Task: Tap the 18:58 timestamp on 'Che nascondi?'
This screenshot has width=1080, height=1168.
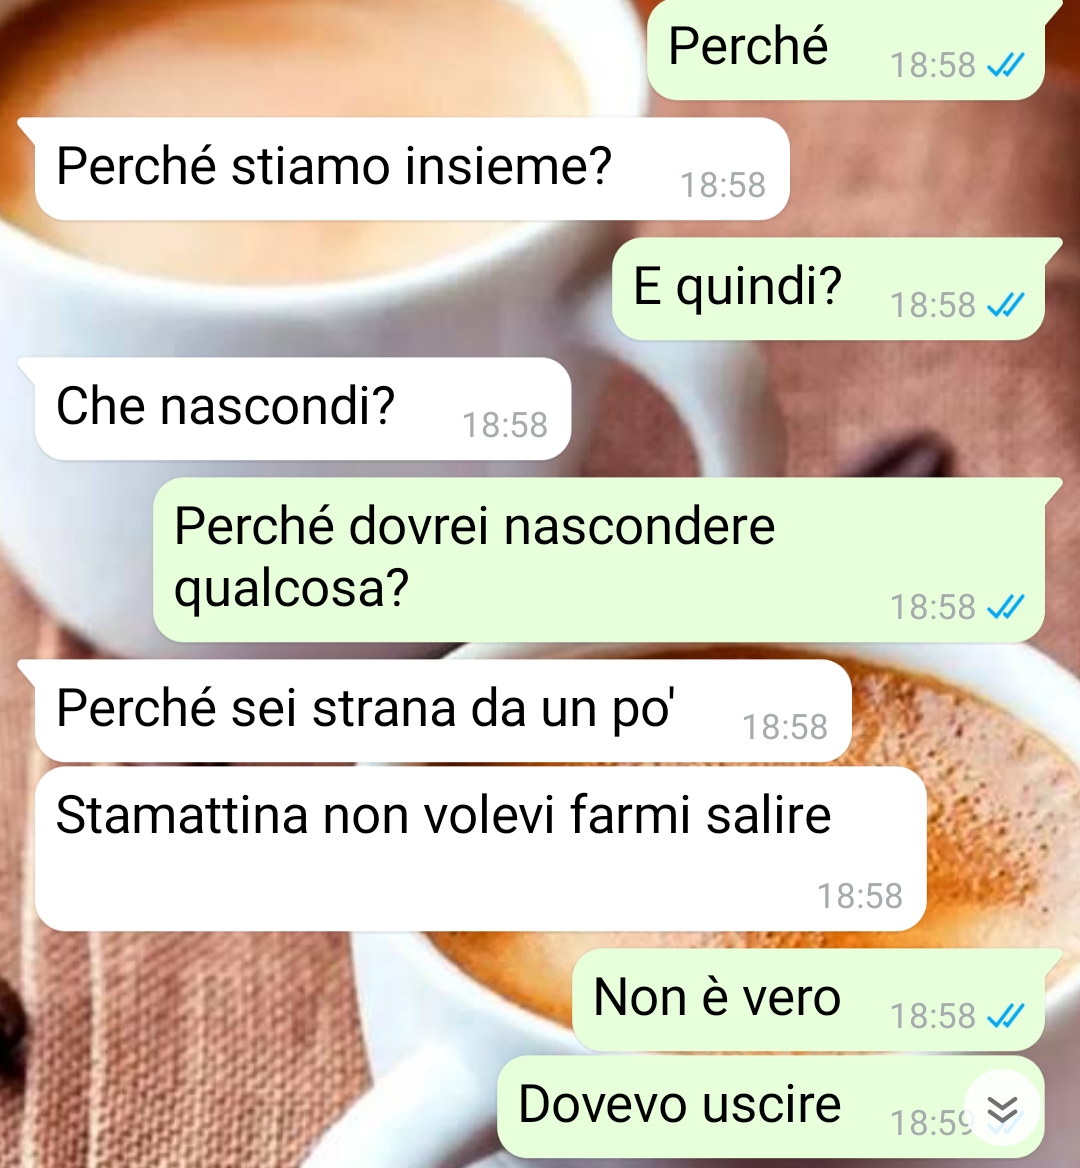Action: click(505, 425)
